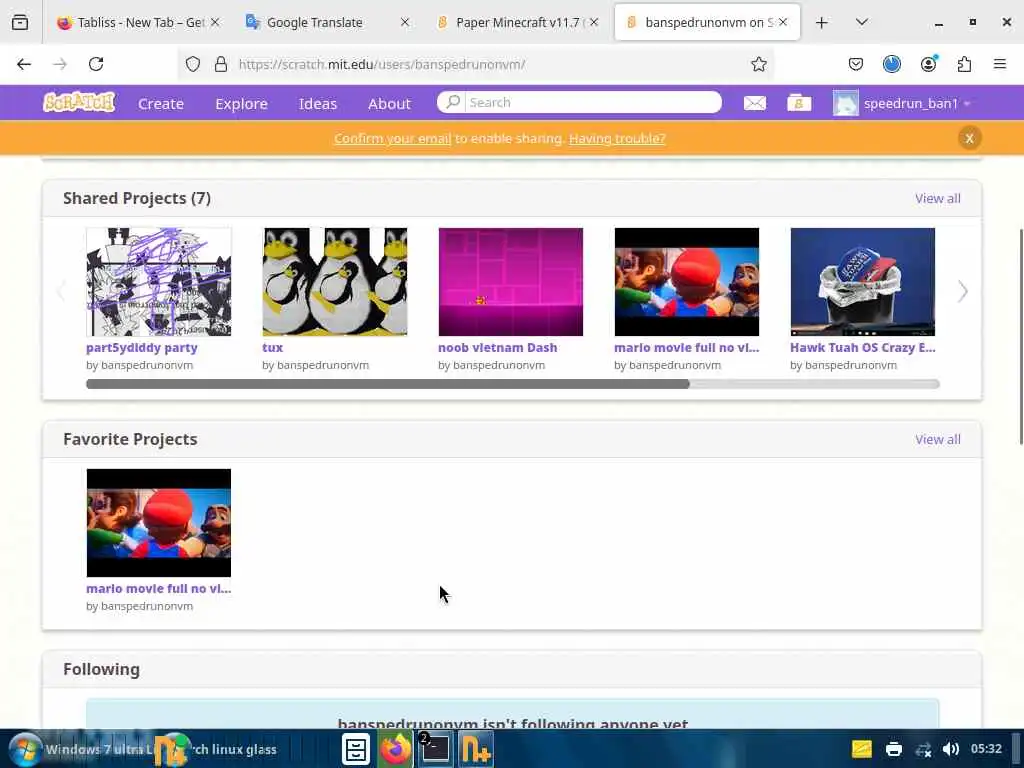Bookmark this page with the star icon
This screenshot has width=1024, height=768.
(x=758, y=64)
